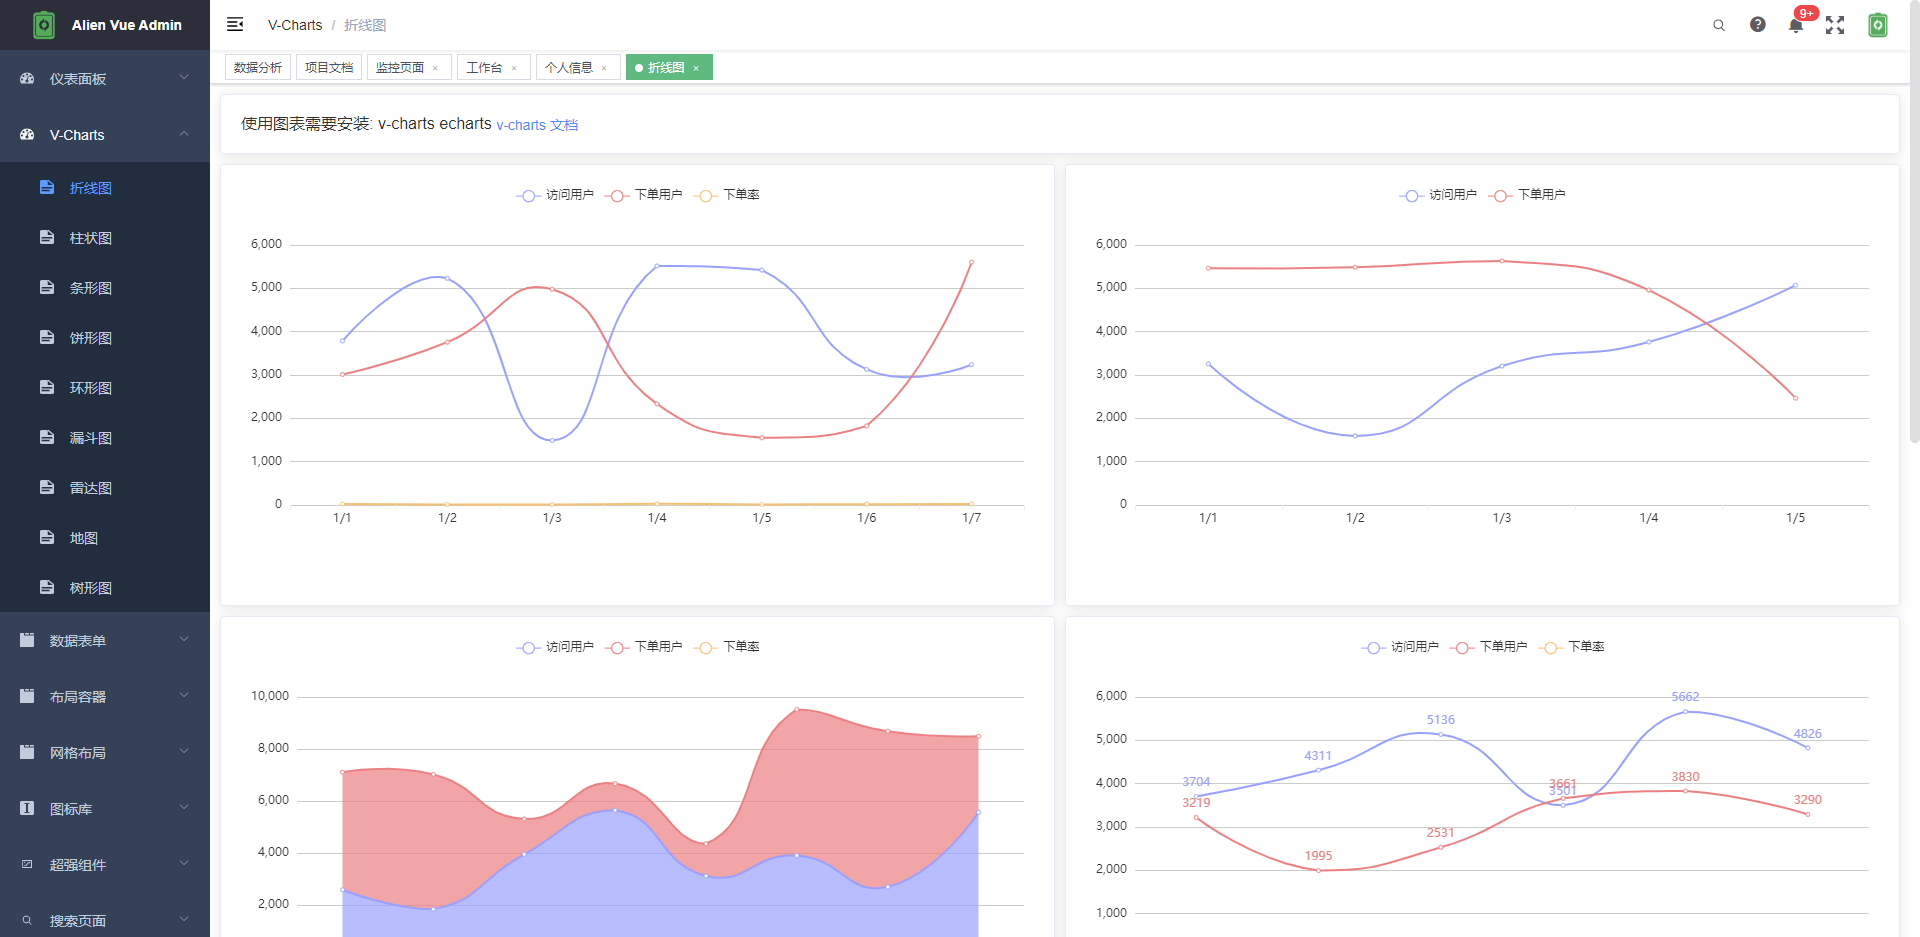Screen dimensions: 1920x937
Task: Click the 搜索页面 sidebar search icon
Action: 27,920
